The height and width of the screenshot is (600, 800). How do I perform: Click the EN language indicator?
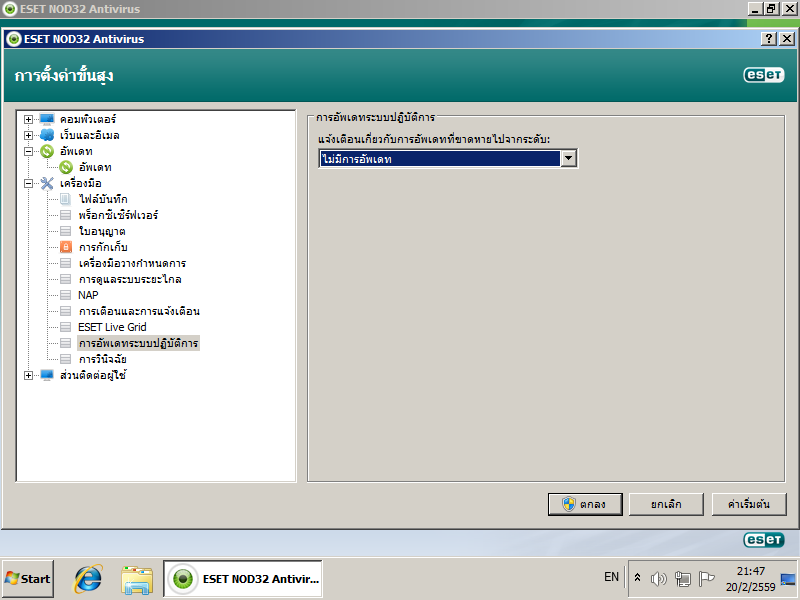point(611,577)
